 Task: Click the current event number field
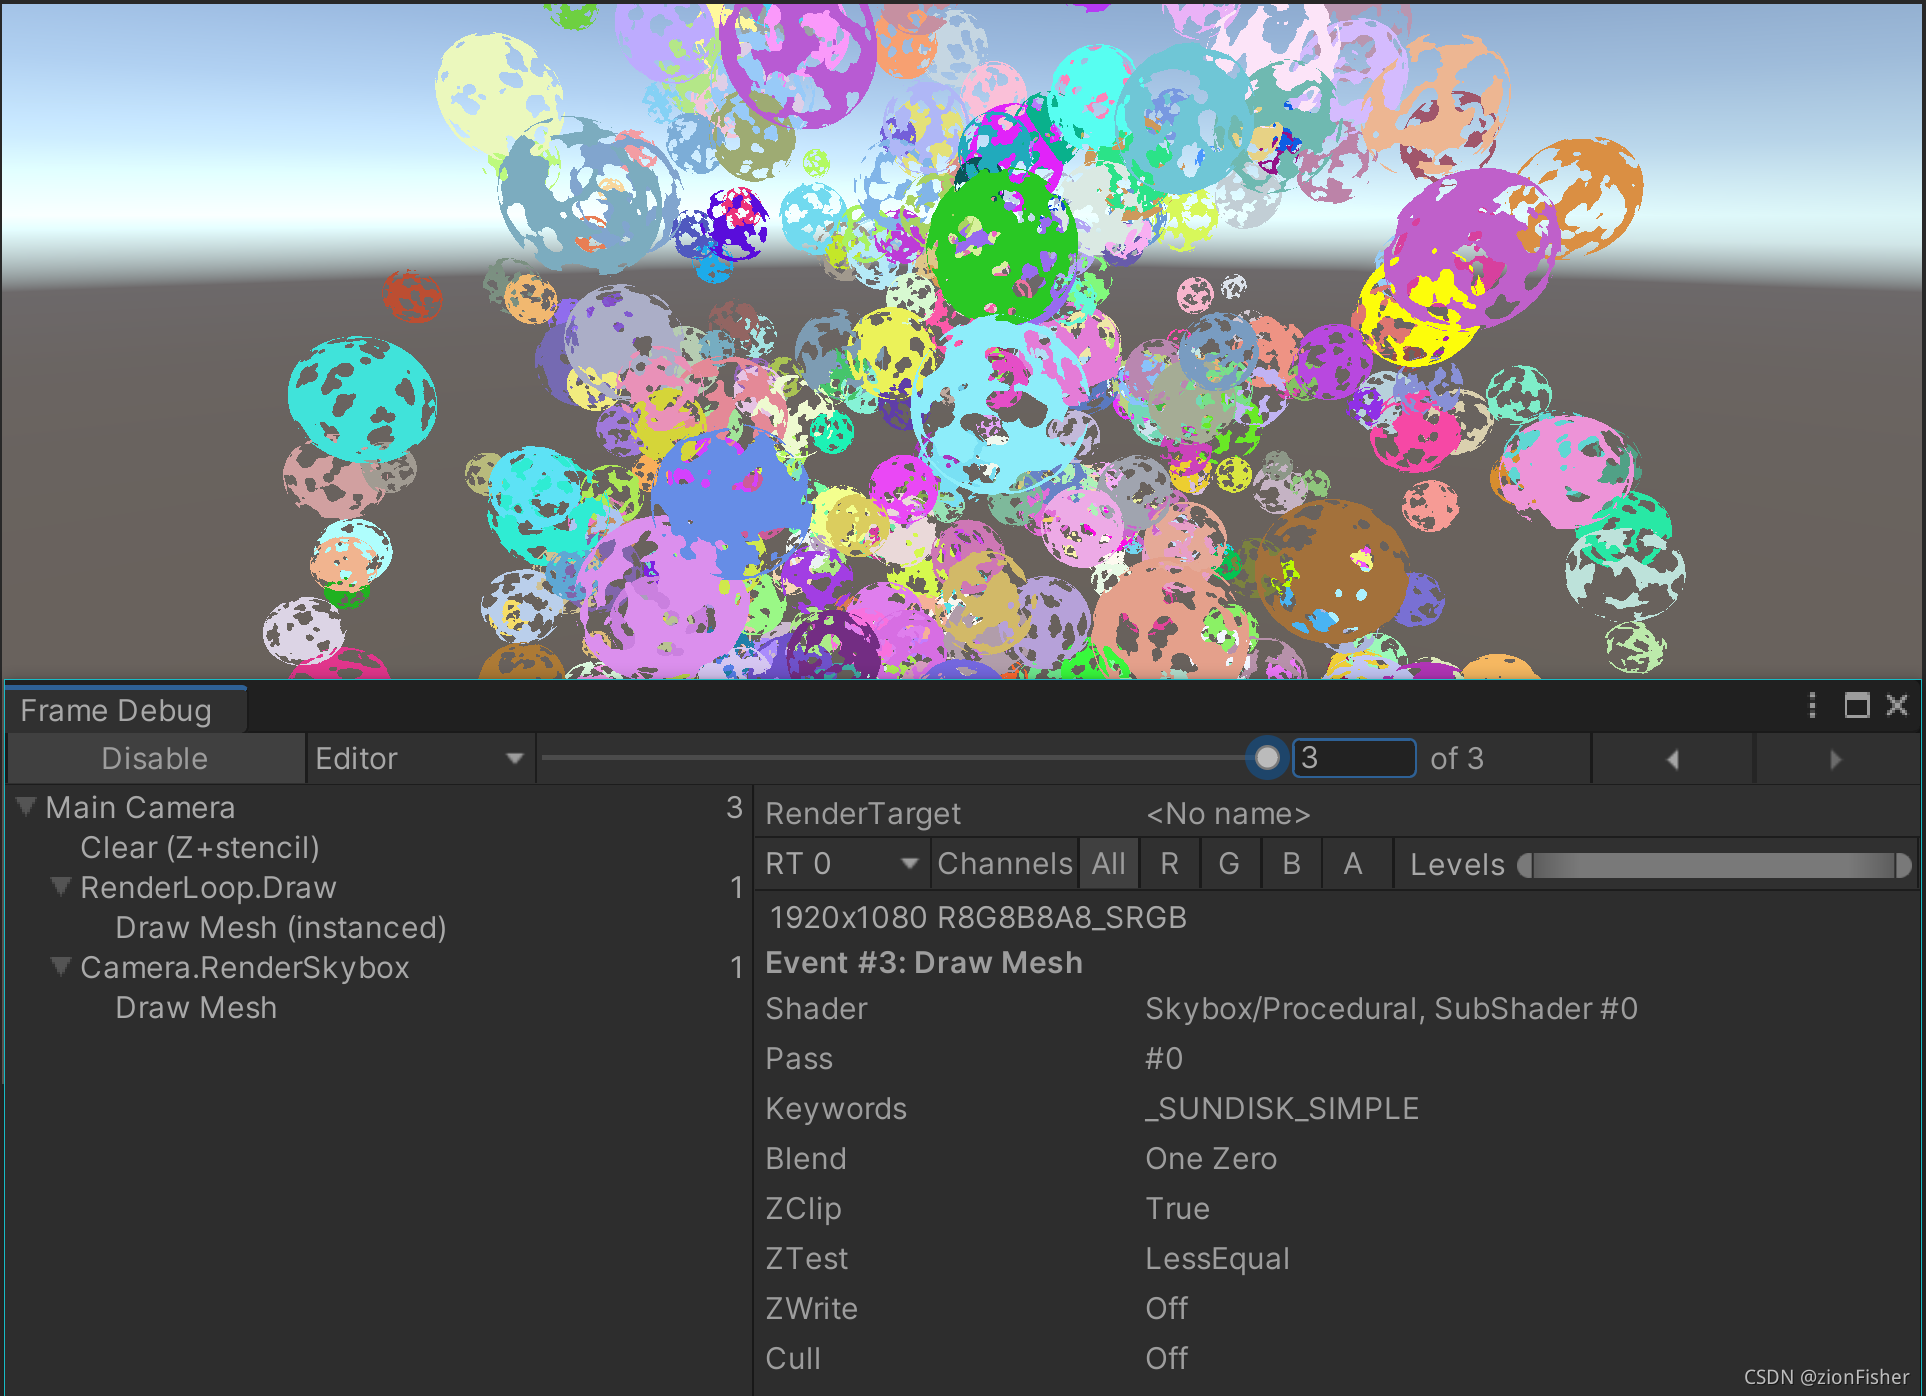1353,758
